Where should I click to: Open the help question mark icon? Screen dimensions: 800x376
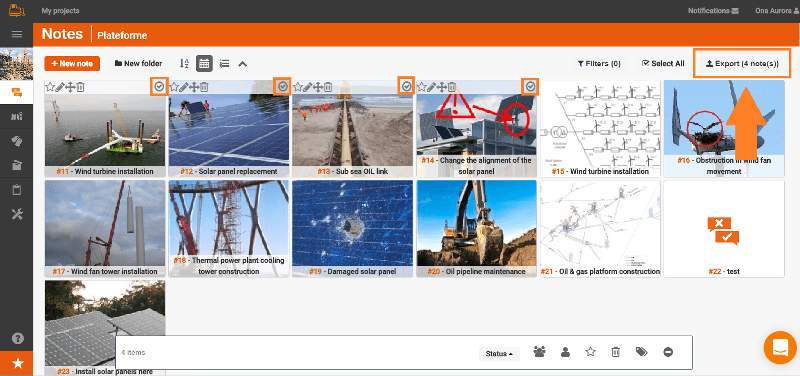17,339
